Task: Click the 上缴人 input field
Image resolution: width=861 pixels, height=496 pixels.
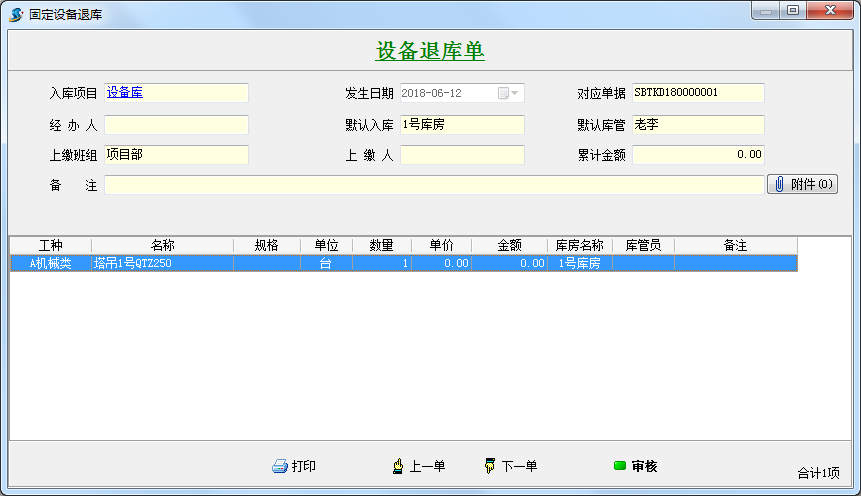Action: (x=462, y=155)
